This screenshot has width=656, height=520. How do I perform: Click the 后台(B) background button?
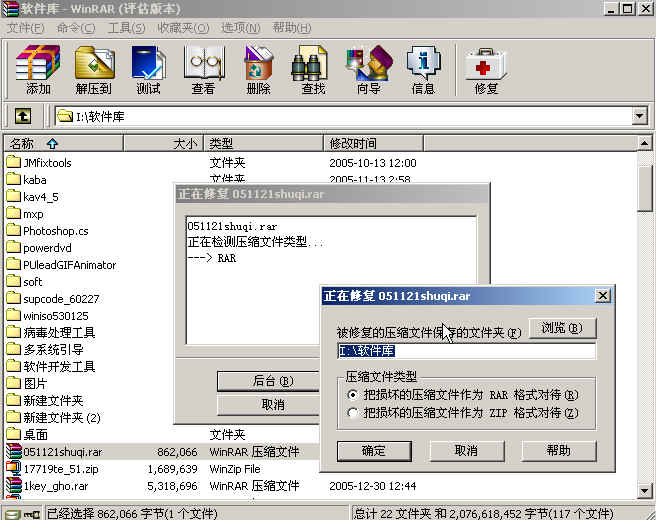tap(268, 381)
